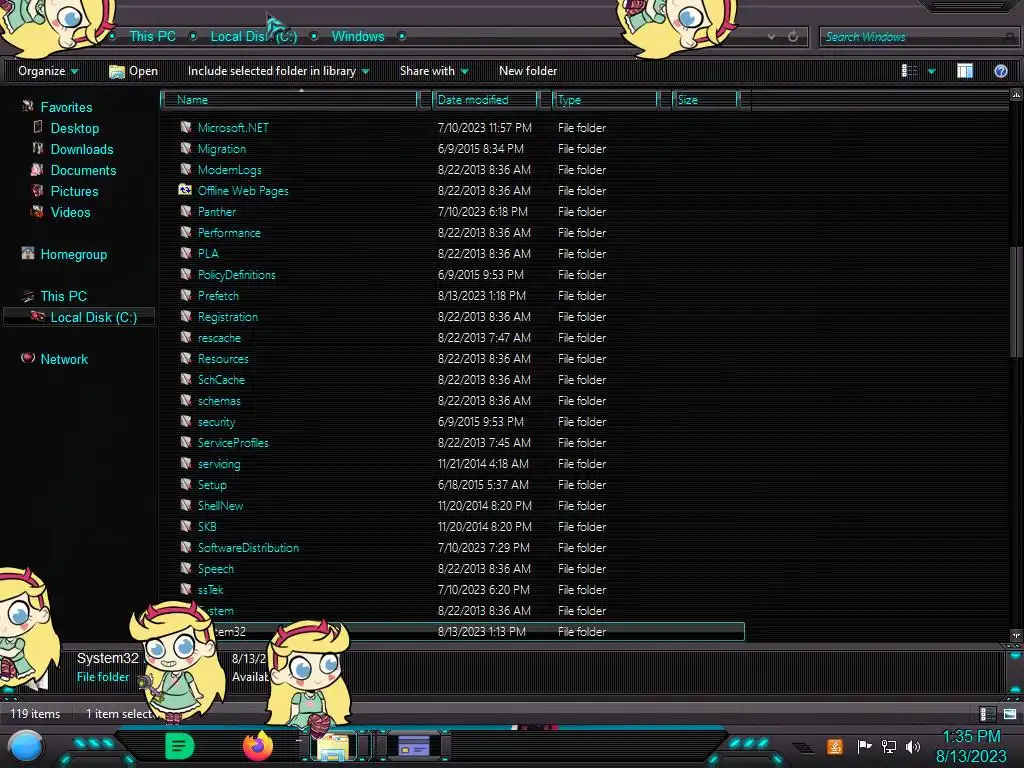Select the Speech folder name
Image resolution: width=1024 pixels, height=768 pixels.
pos(216,569)
